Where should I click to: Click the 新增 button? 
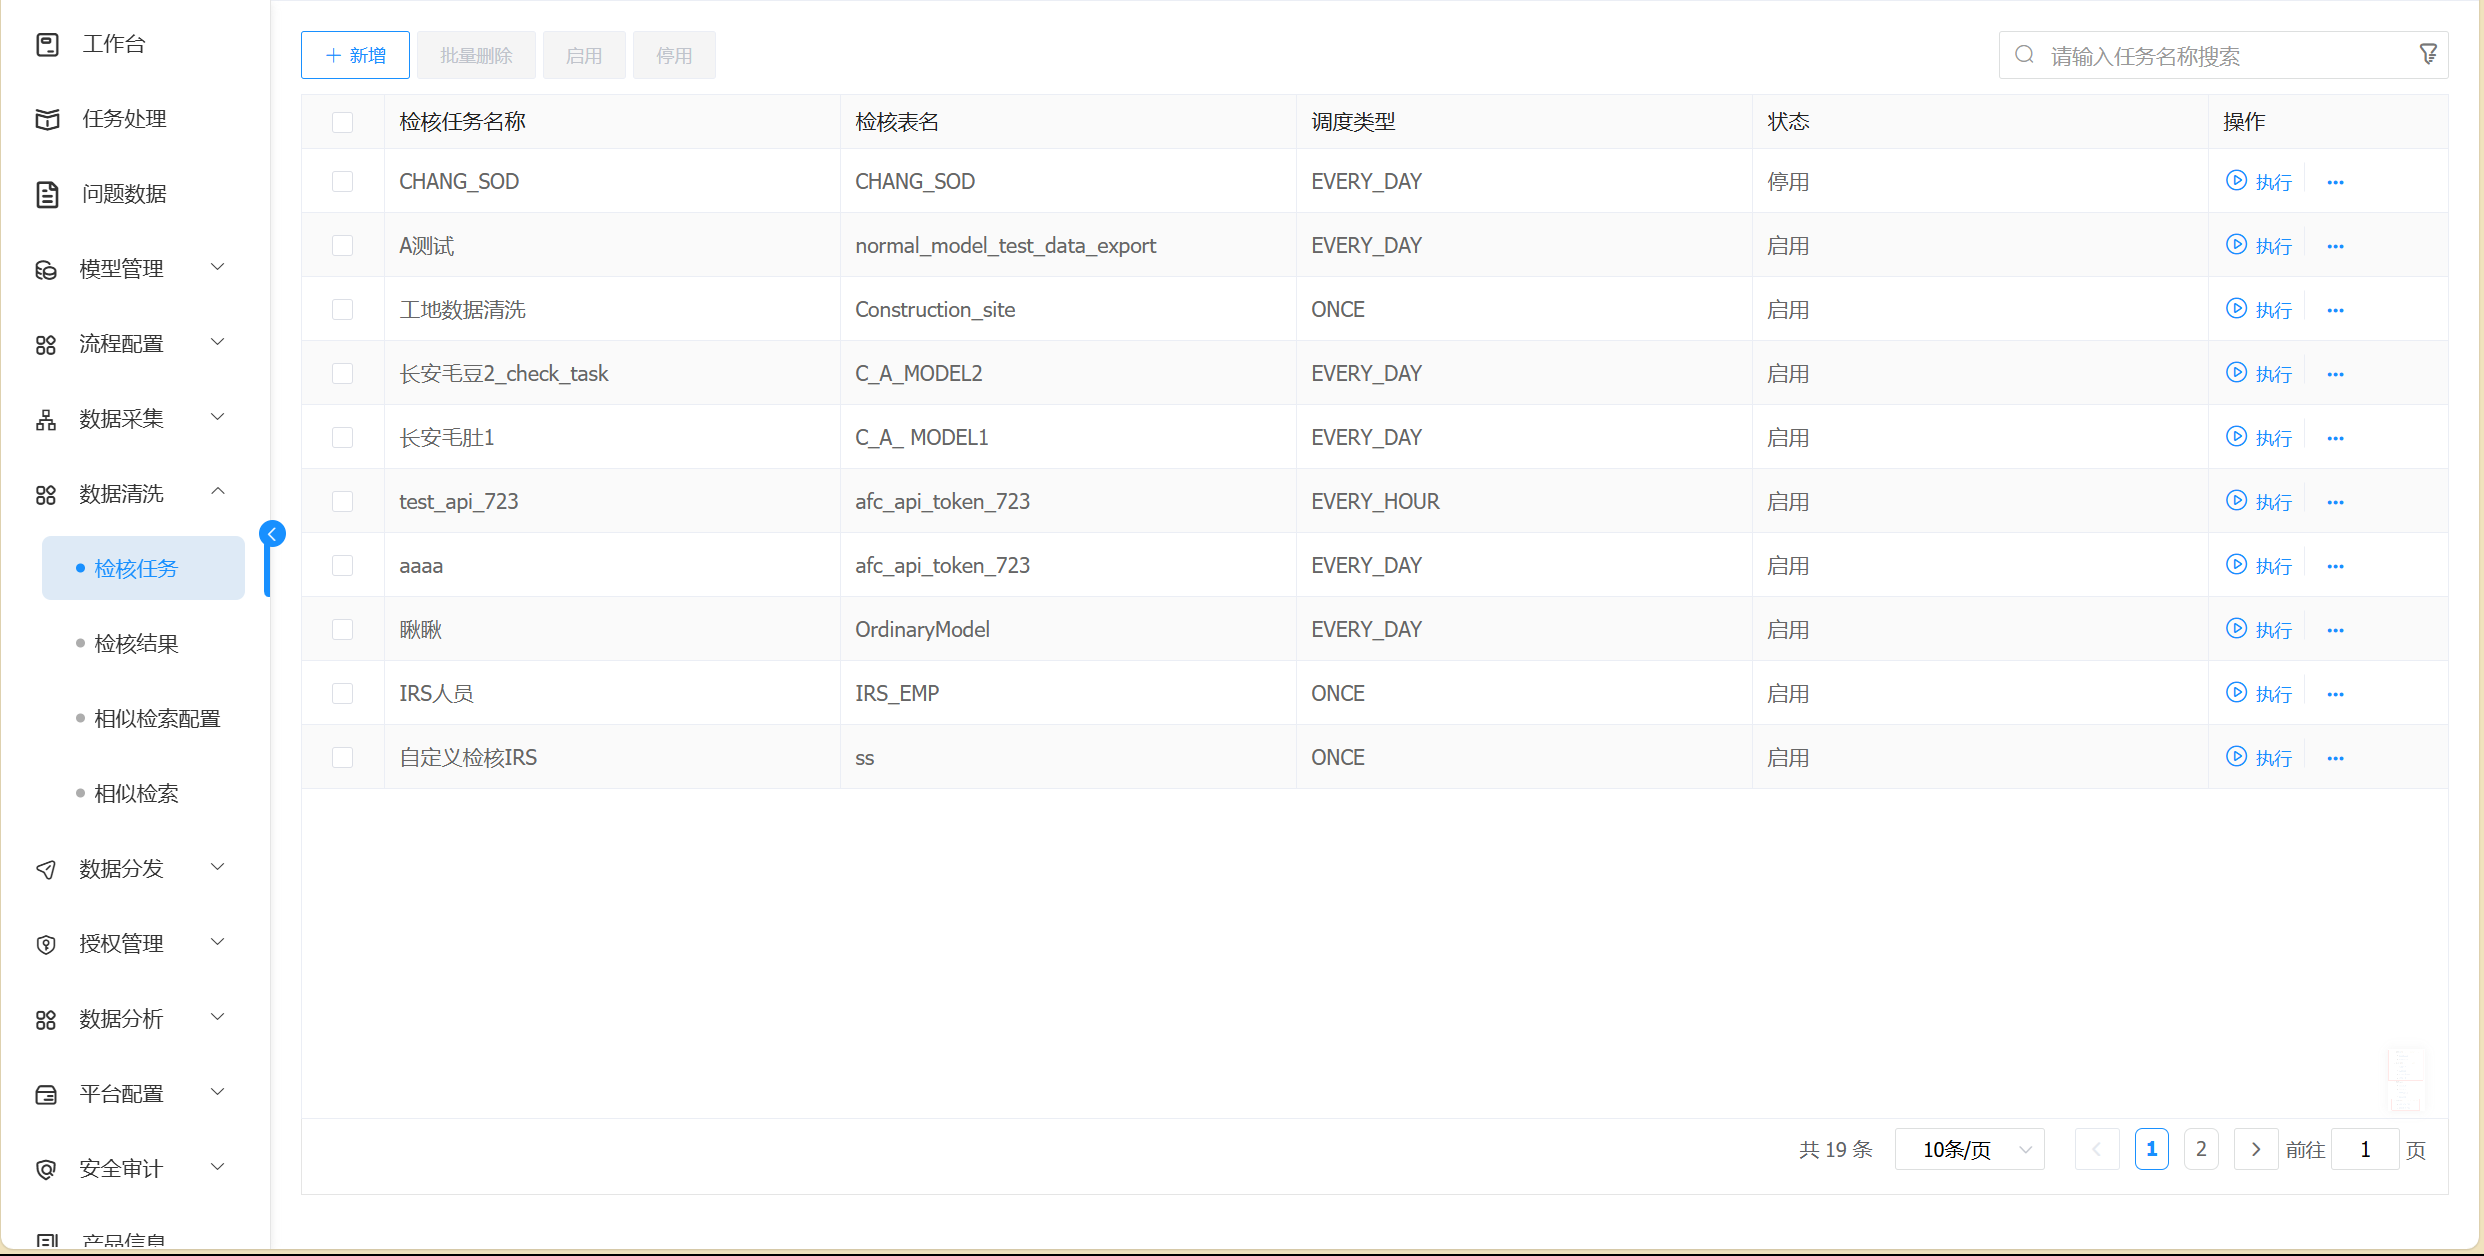click(x=355, y=55)
